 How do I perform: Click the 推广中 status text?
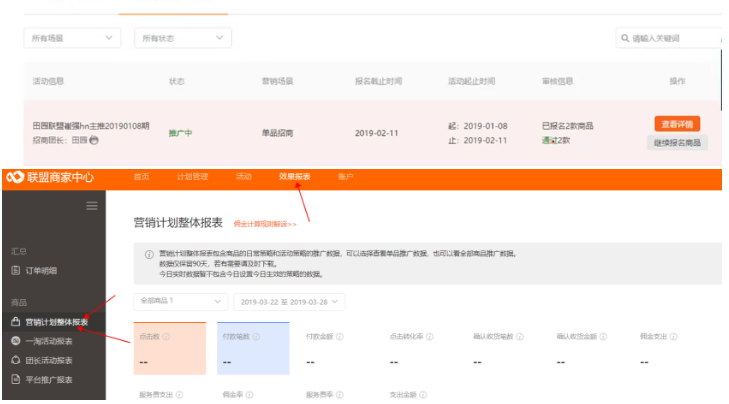(180, 133)
